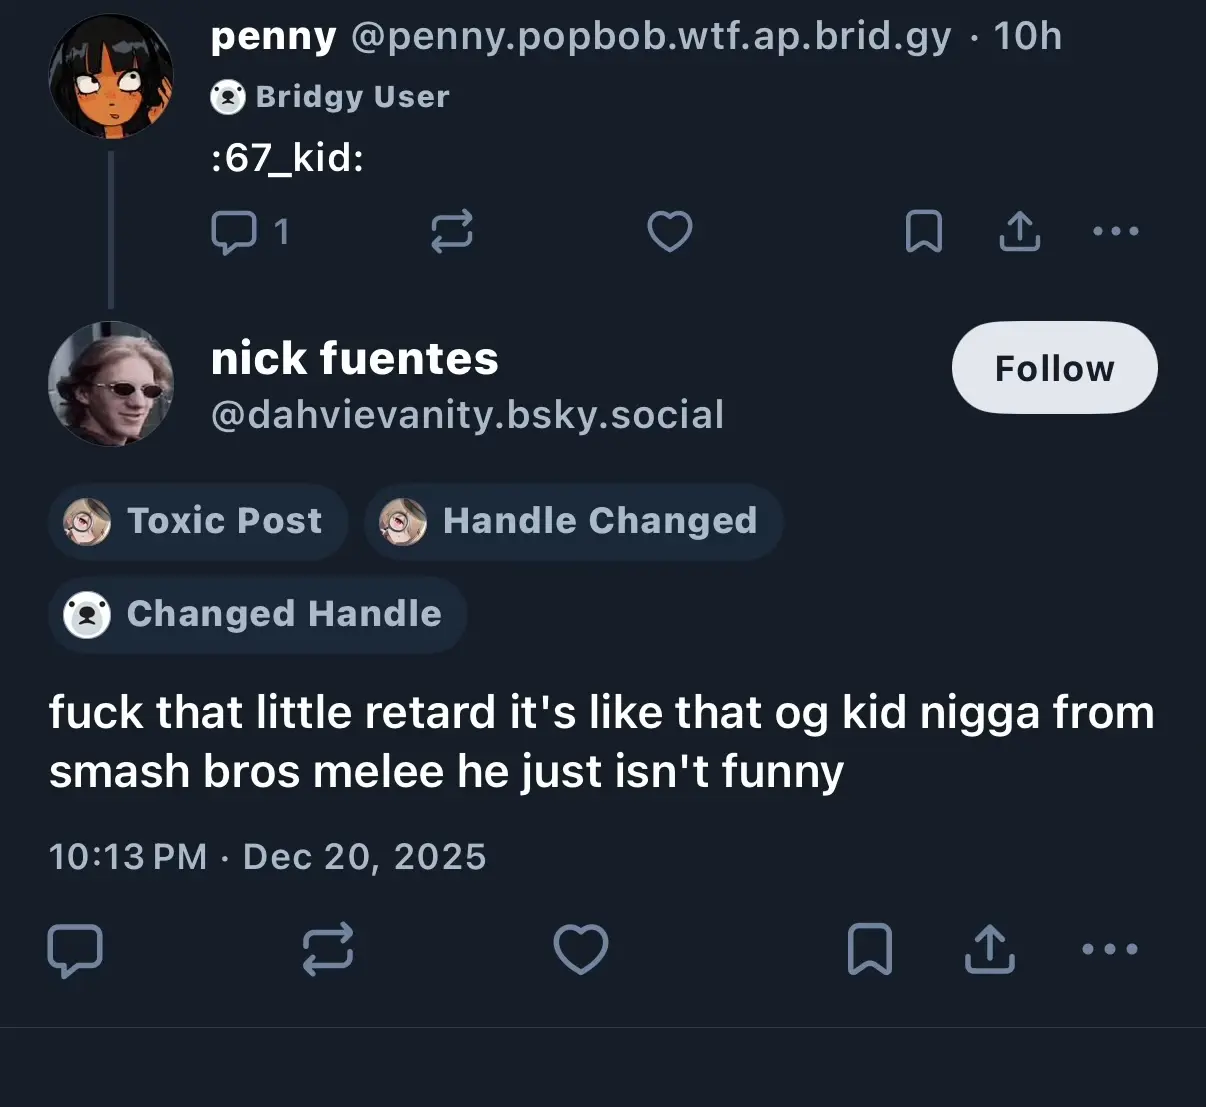The width and height of the screenshot is (1206, 1107).
Task: Share penny's post
Action: point(1019,232)
